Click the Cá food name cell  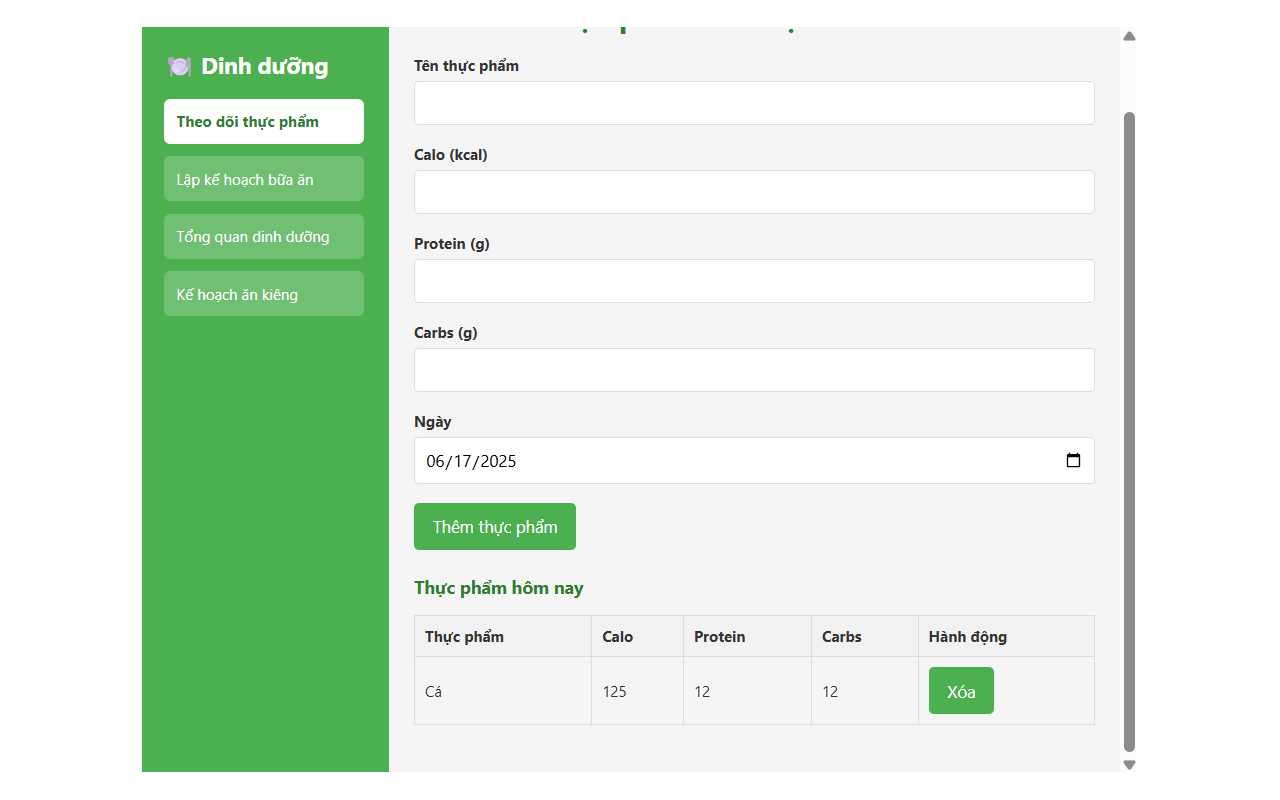pos(434,691)
